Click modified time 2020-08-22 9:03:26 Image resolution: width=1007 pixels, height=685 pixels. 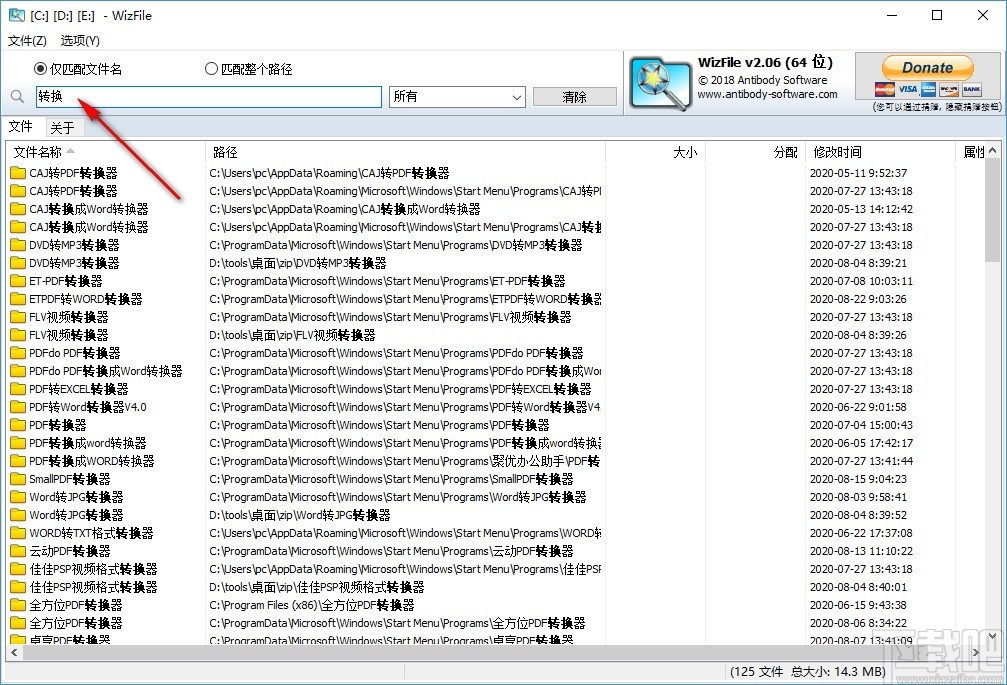(x=858, y=299)
